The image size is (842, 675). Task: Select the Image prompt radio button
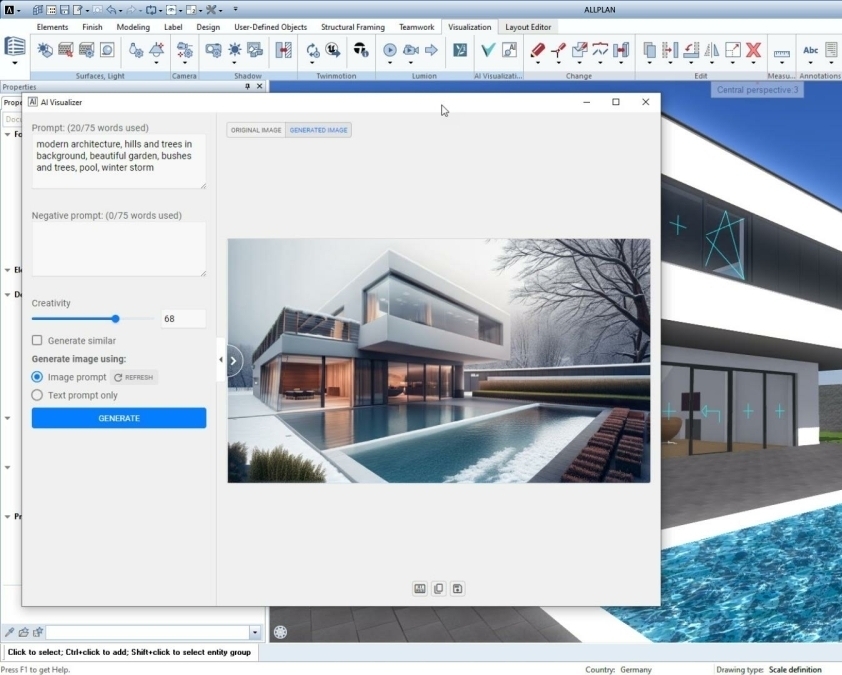tap(37, 377)
